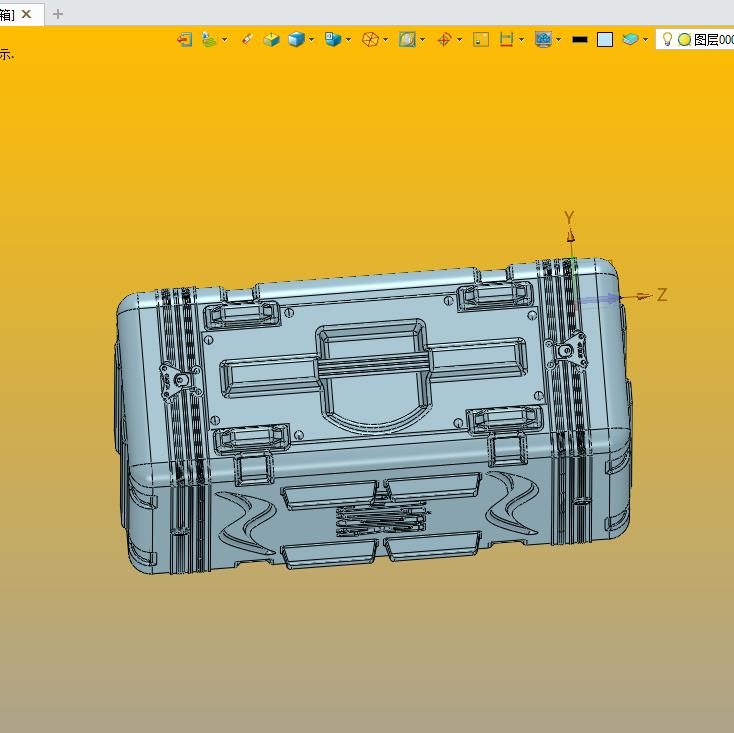
Task: Expand the crosshair target dropdown
Action: pyautogui.click(x=459, y=40)
